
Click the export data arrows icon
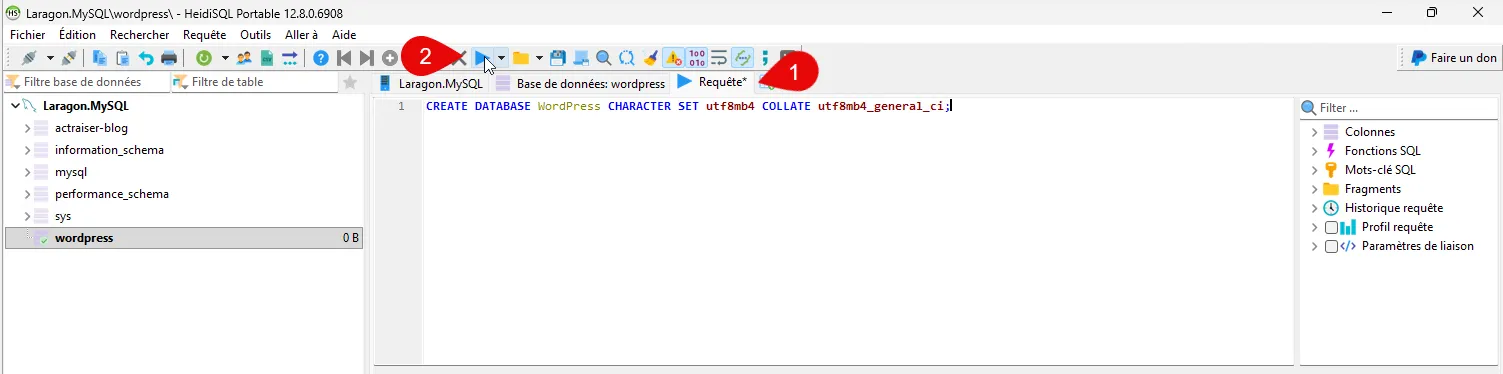coord(290,58)
